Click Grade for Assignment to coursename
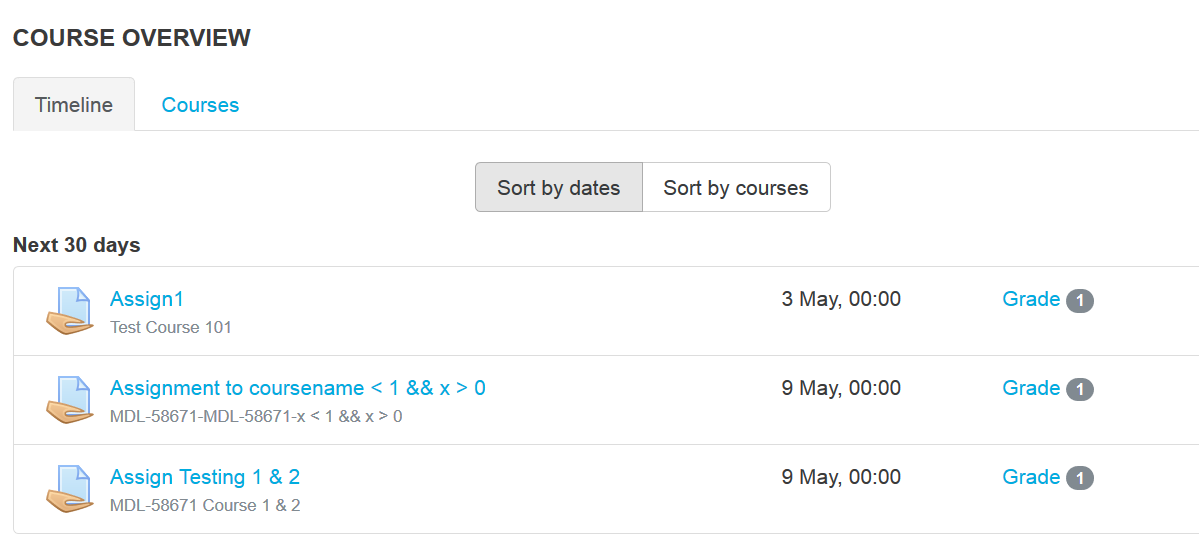The height and width of the screenshot is (551, 1199). [1031, 388]
